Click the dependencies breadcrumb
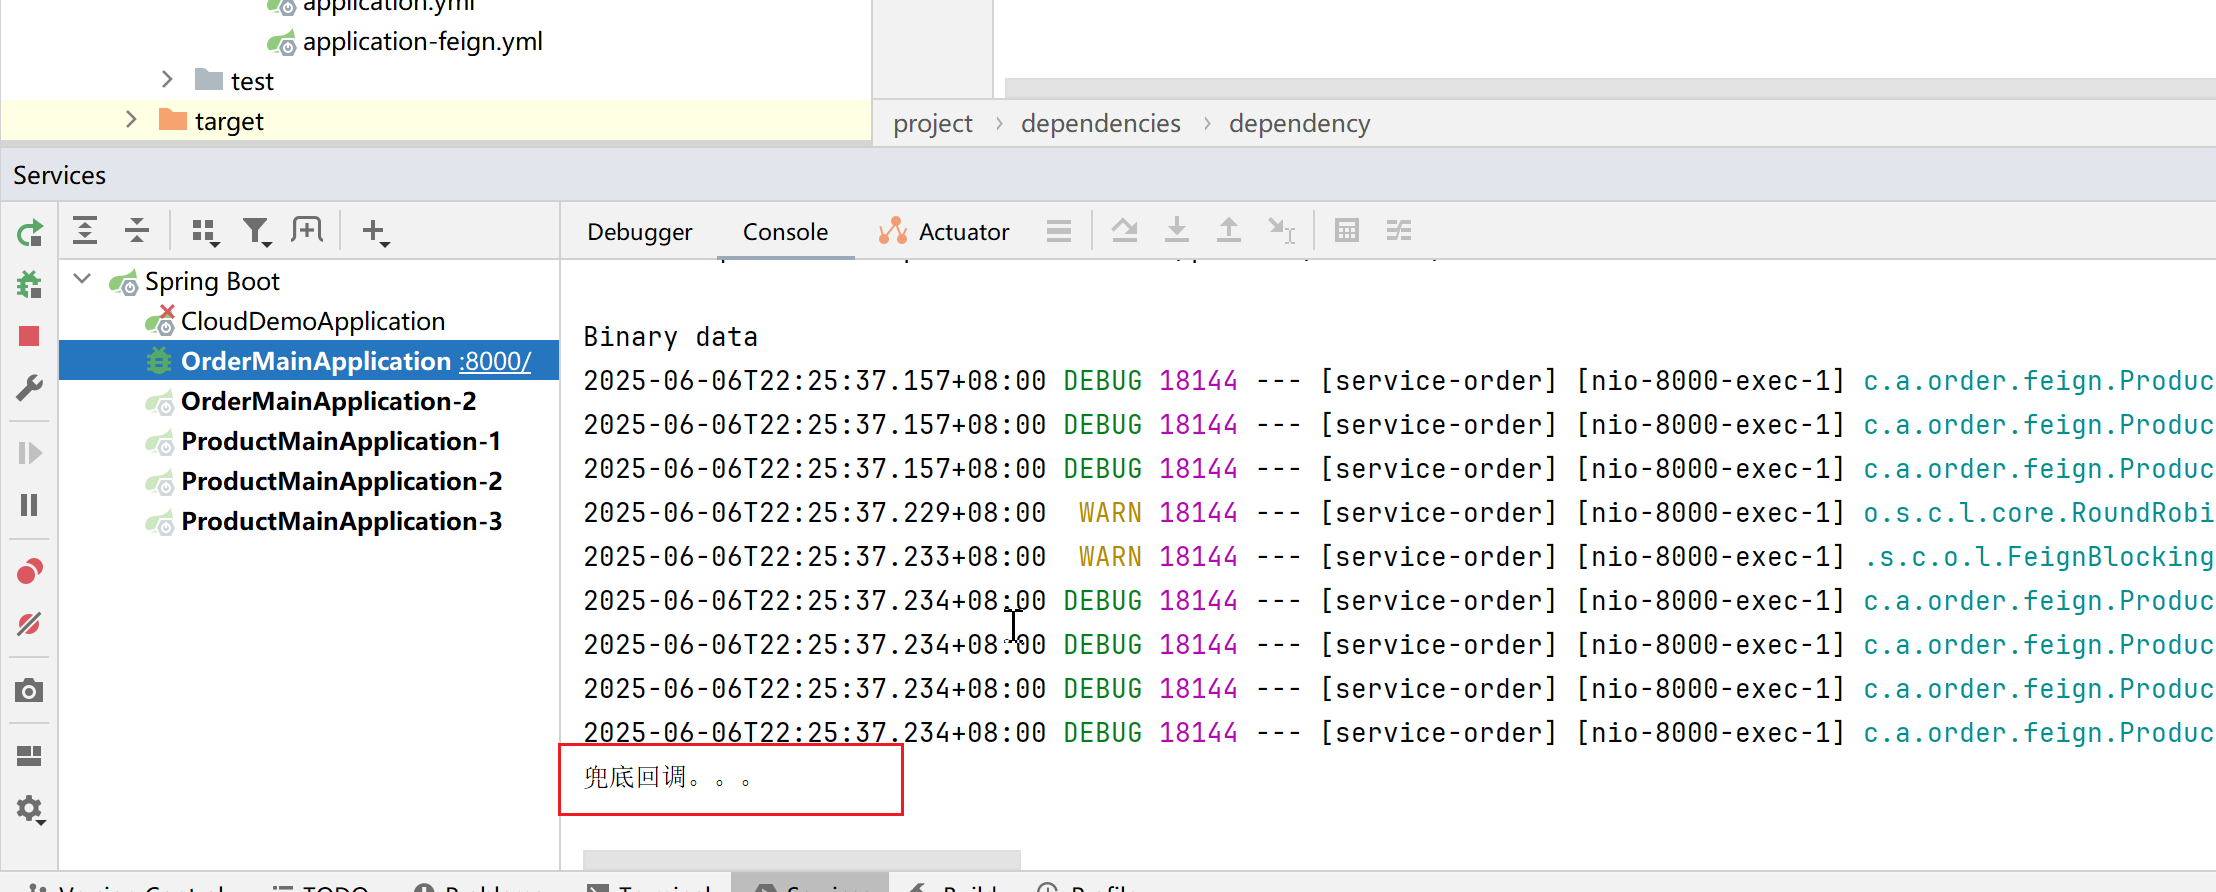Image resolution: width=2216 pixels, height=892 pixels. tap(1100, 124)
